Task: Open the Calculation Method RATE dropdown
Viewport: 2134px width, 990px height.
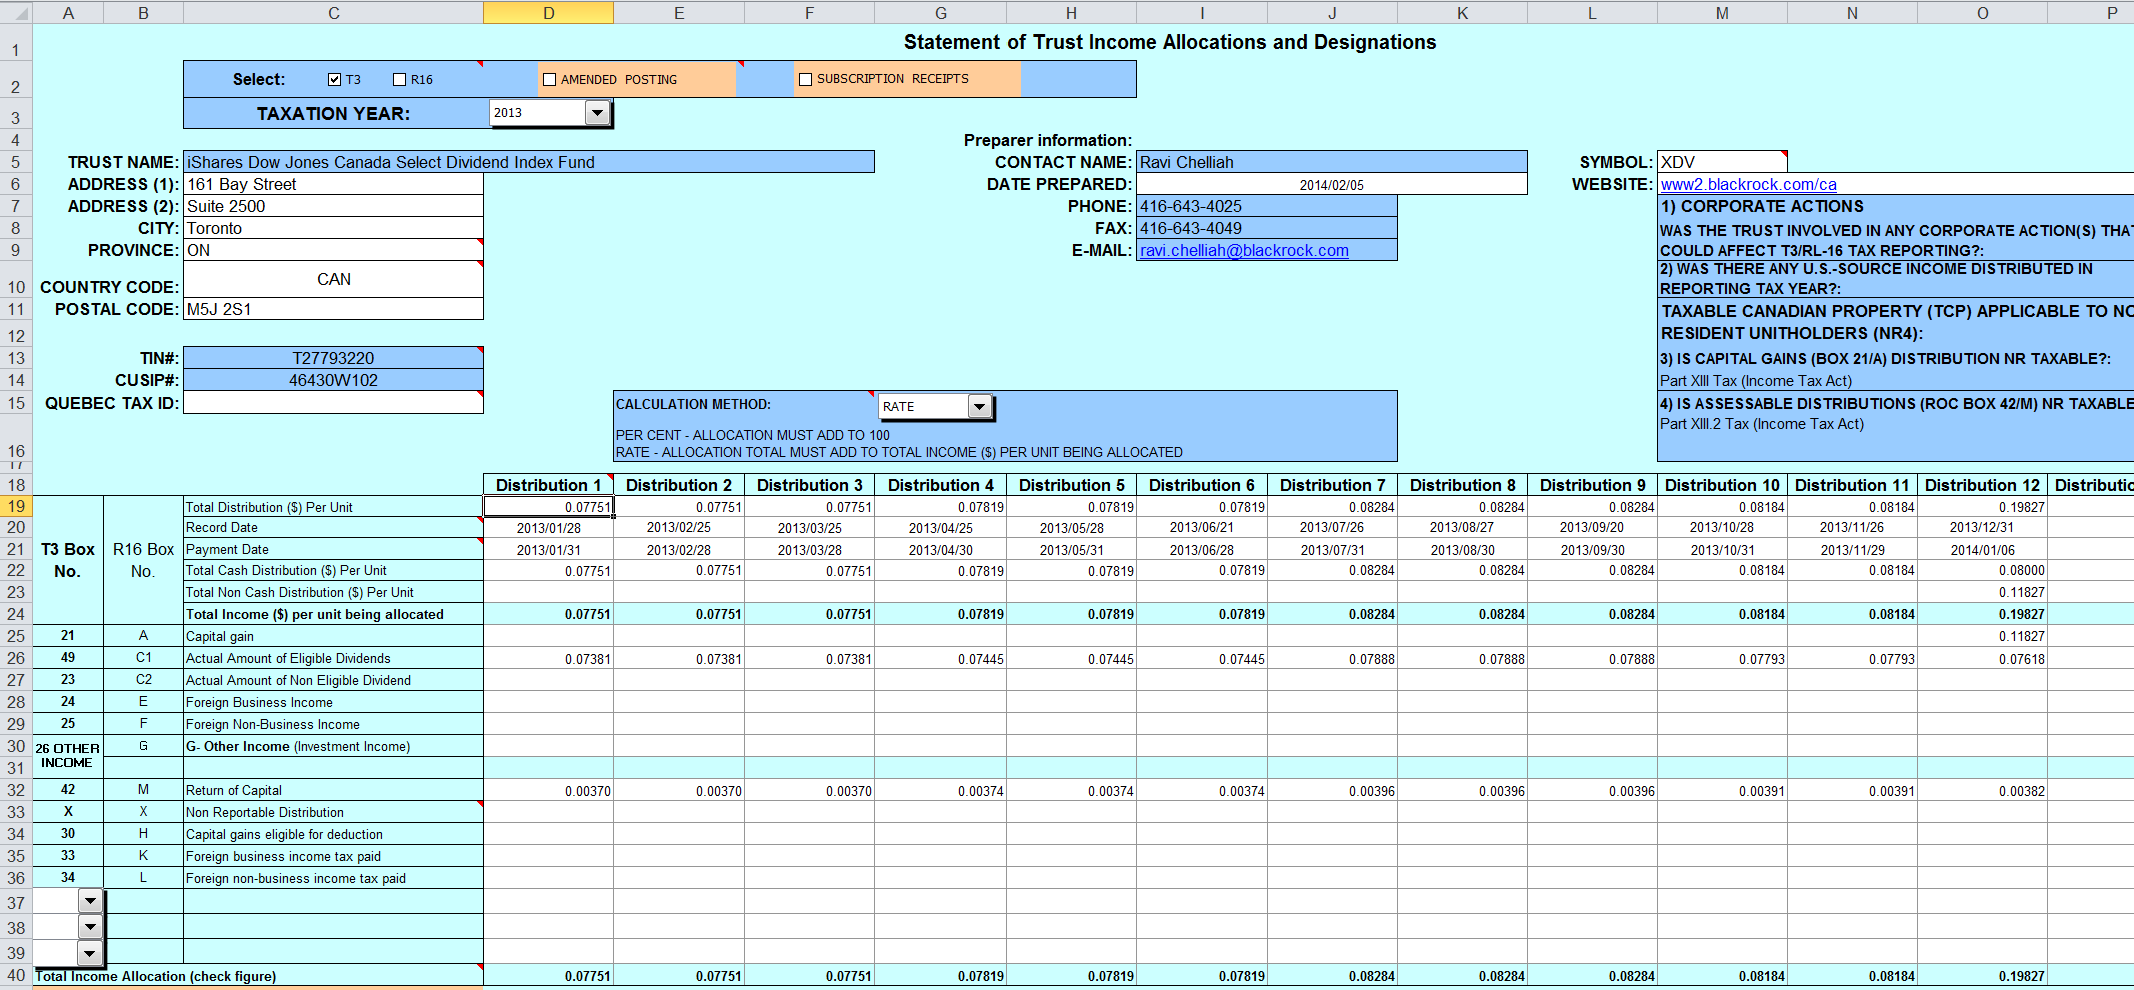Action: point(980,406)
